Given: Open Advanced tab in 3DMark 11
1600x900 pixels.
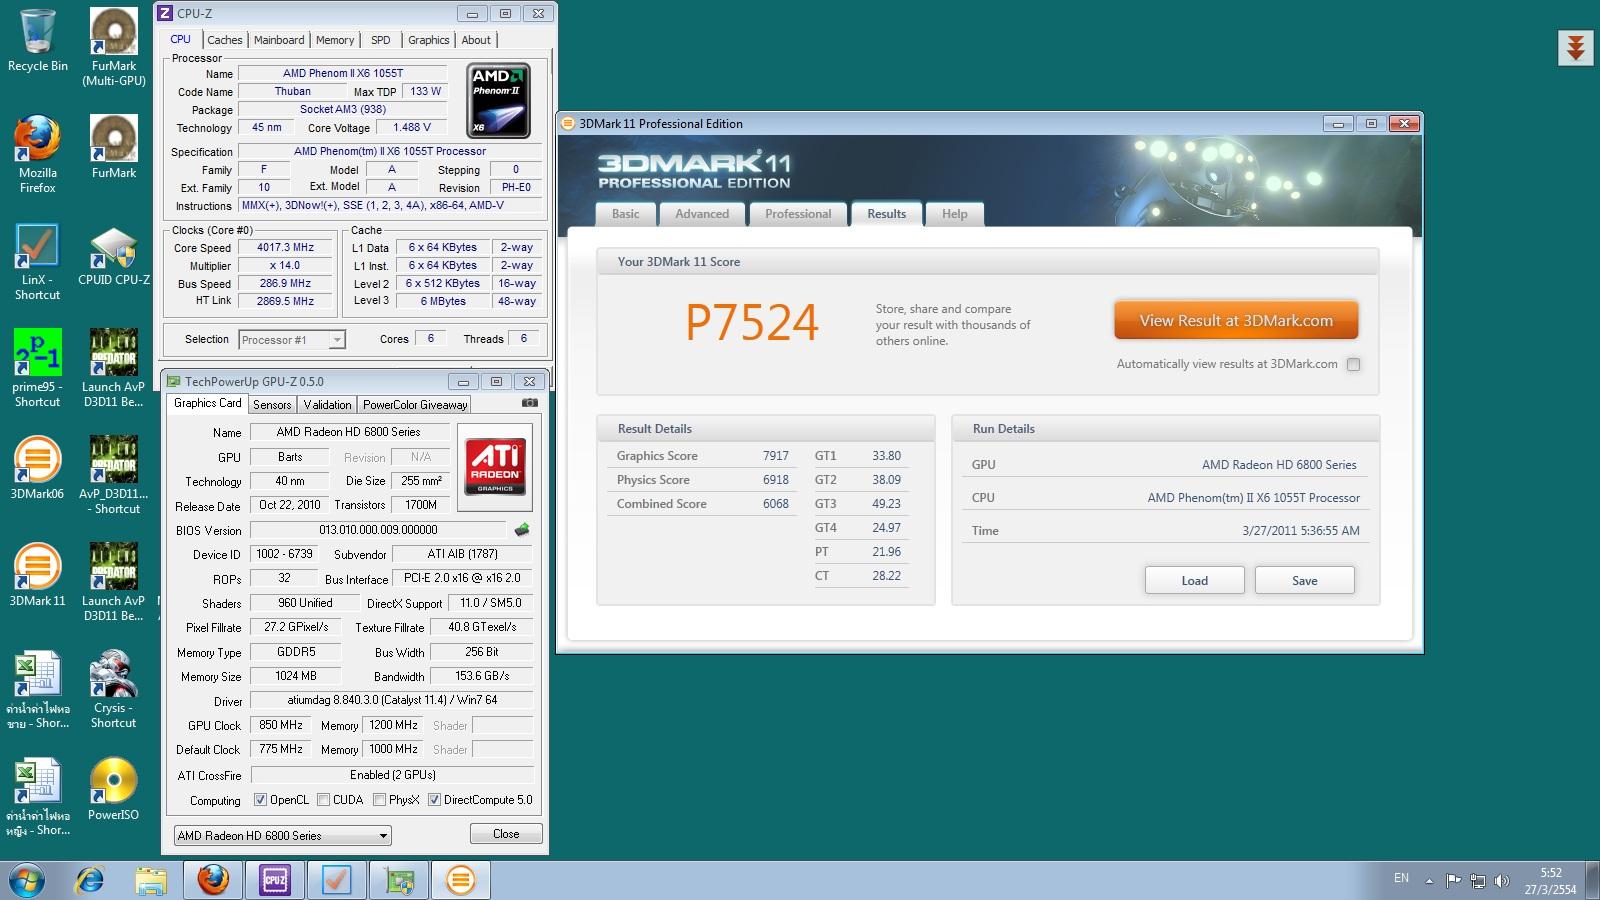Looking at the screenshot, I should tap(702, 214).
